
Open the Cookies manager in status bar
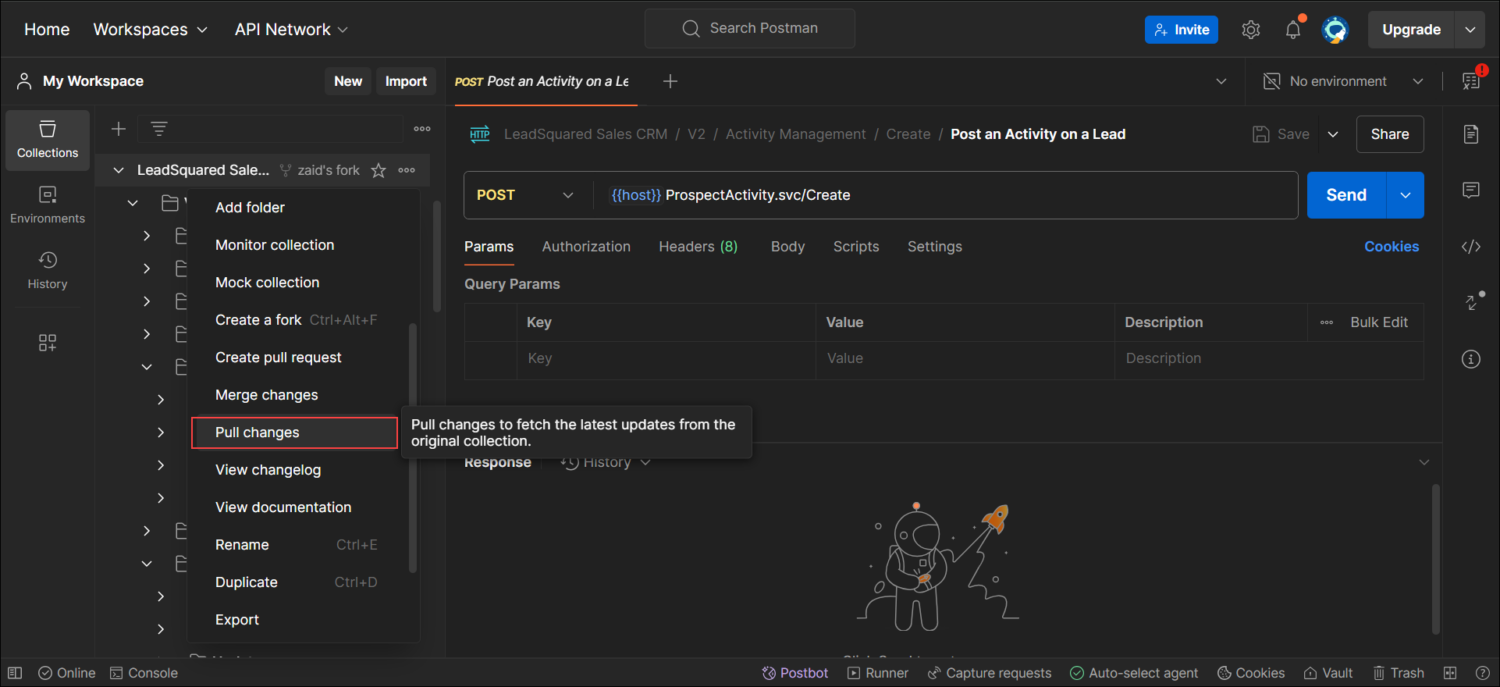tap(1250, 672)
